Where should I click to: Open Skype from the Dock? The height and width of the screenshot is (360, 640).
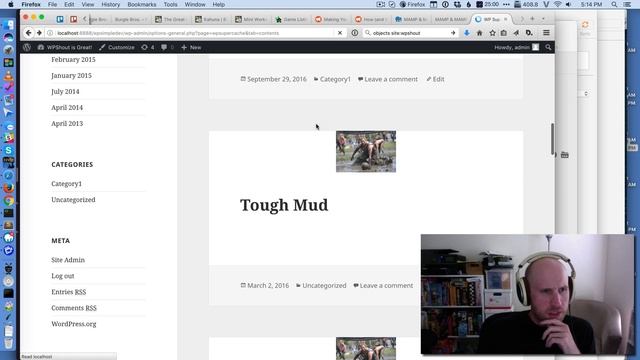tap(8, 150)
